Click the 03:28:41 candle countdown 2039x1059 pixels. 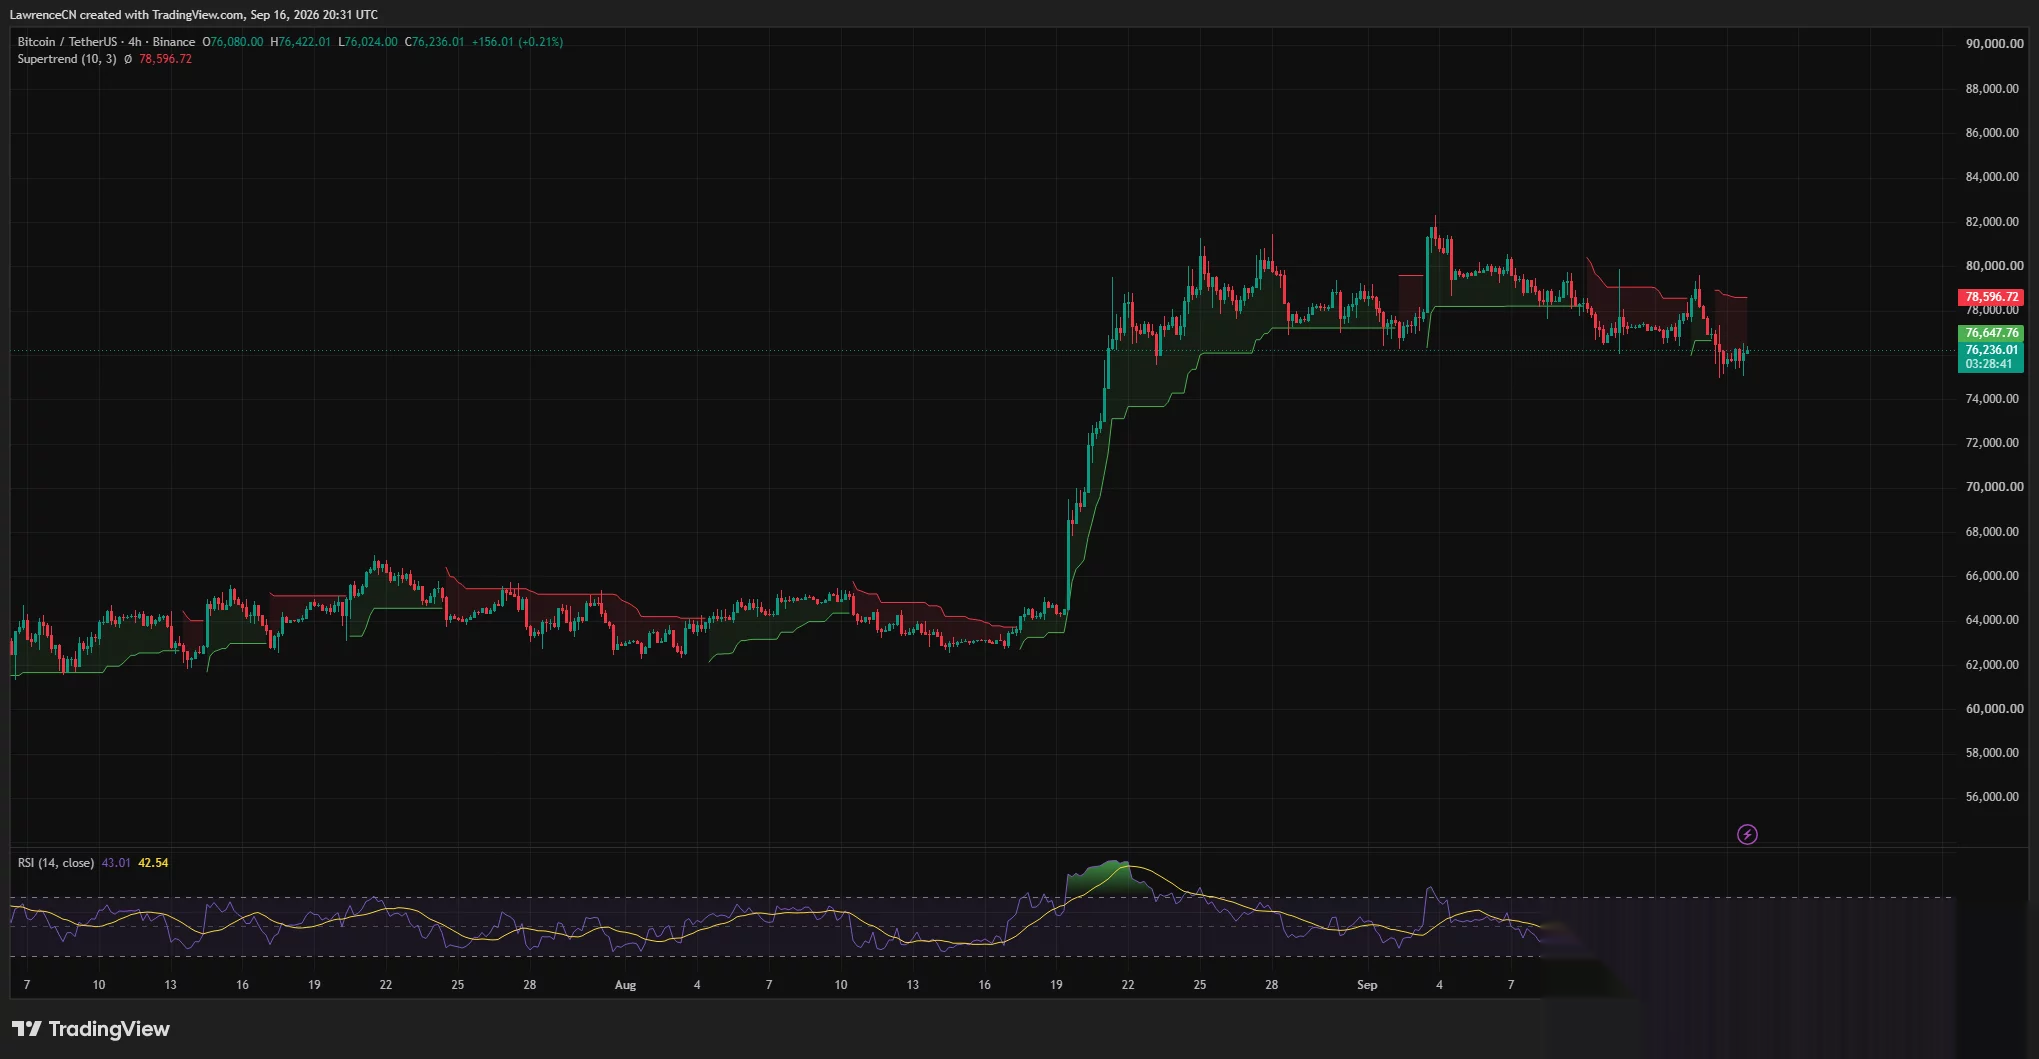(1989, 364)
